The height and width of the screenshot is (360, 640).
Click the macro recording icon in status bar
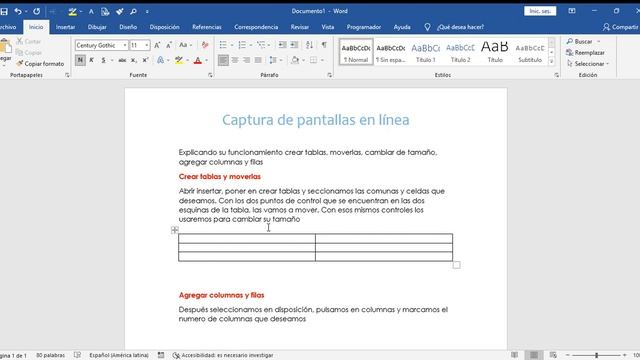[161, 355]
